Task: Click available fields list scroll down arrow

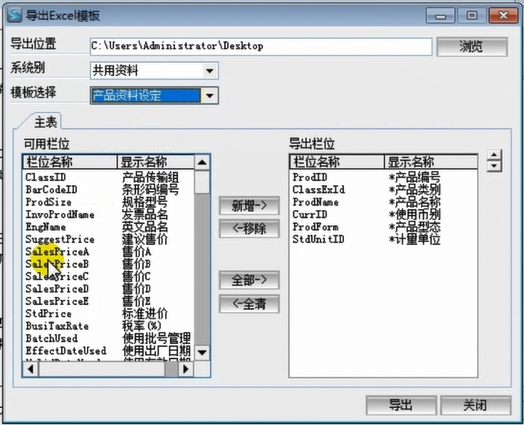Action: 202,352
